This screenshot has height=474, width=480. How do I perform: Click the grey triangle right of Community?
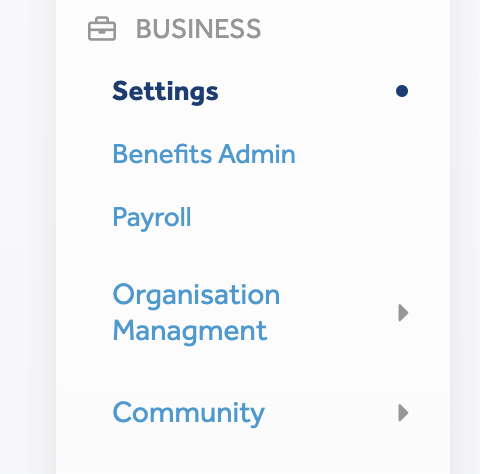pyautogui.click(x=403, y=413)
